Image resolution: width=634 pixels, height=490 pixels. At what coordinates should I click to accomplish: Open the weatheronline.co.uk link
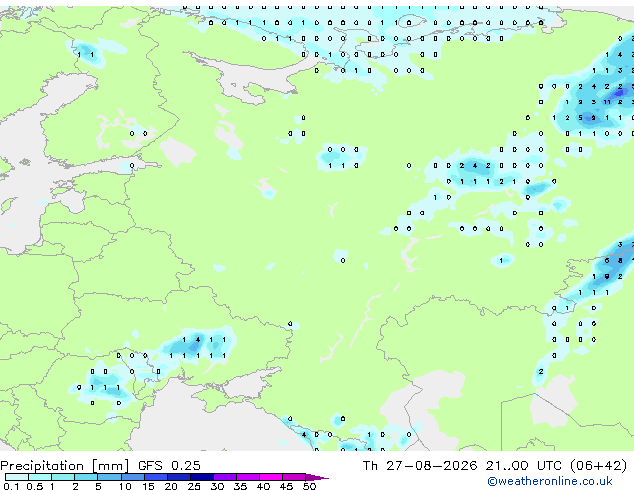pyautogui.click(x=550, y=481)
